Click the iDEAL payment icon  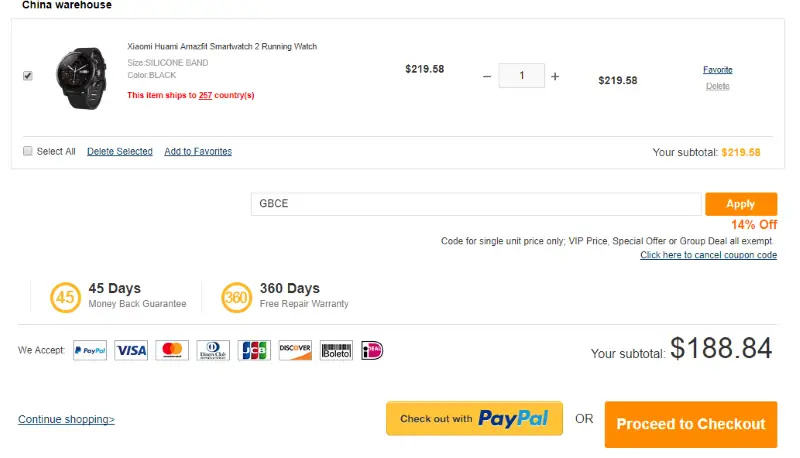[372, 350]
